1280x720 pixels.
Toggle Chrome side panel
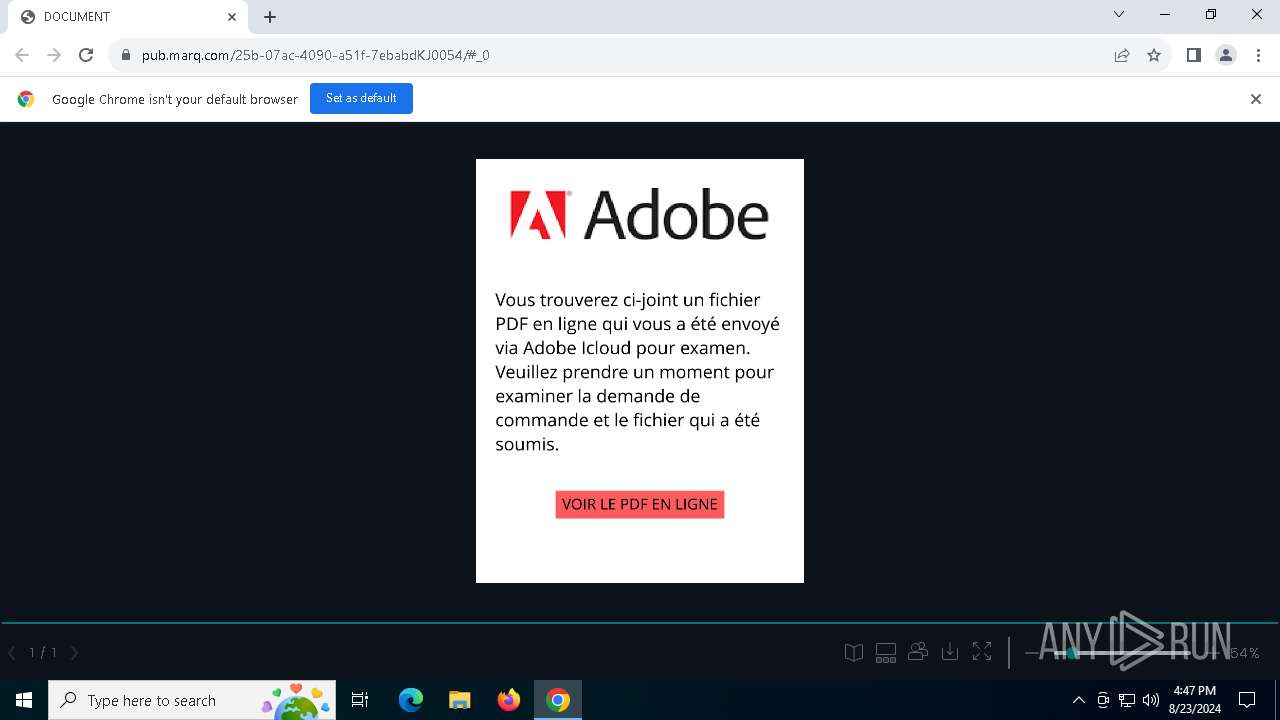tap(1193, 55)
